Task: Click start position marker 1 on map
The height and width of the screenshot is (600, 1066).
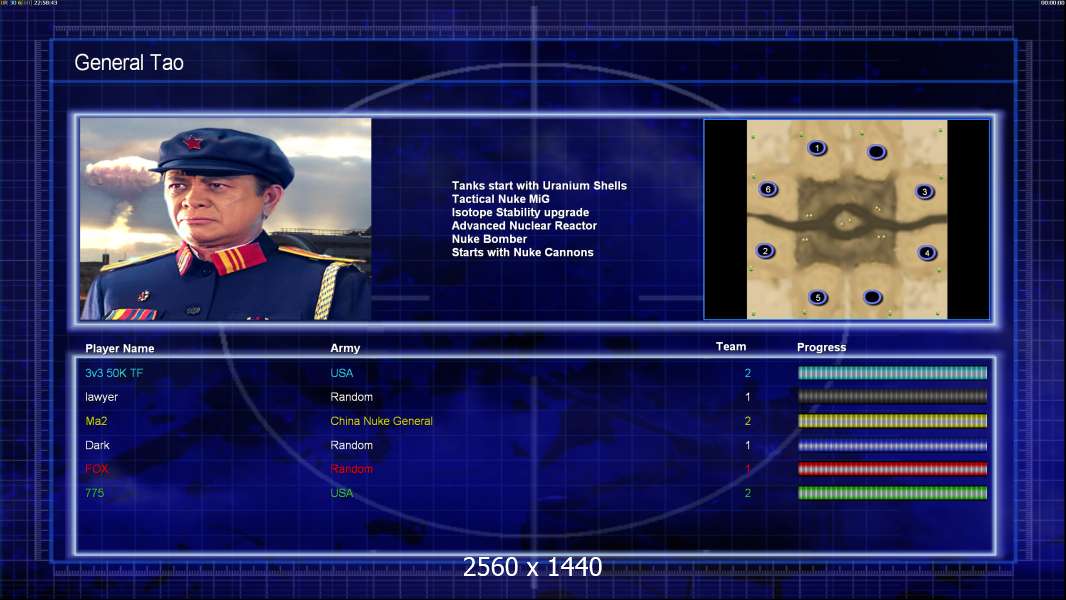Action: click(x=817, y=147)
